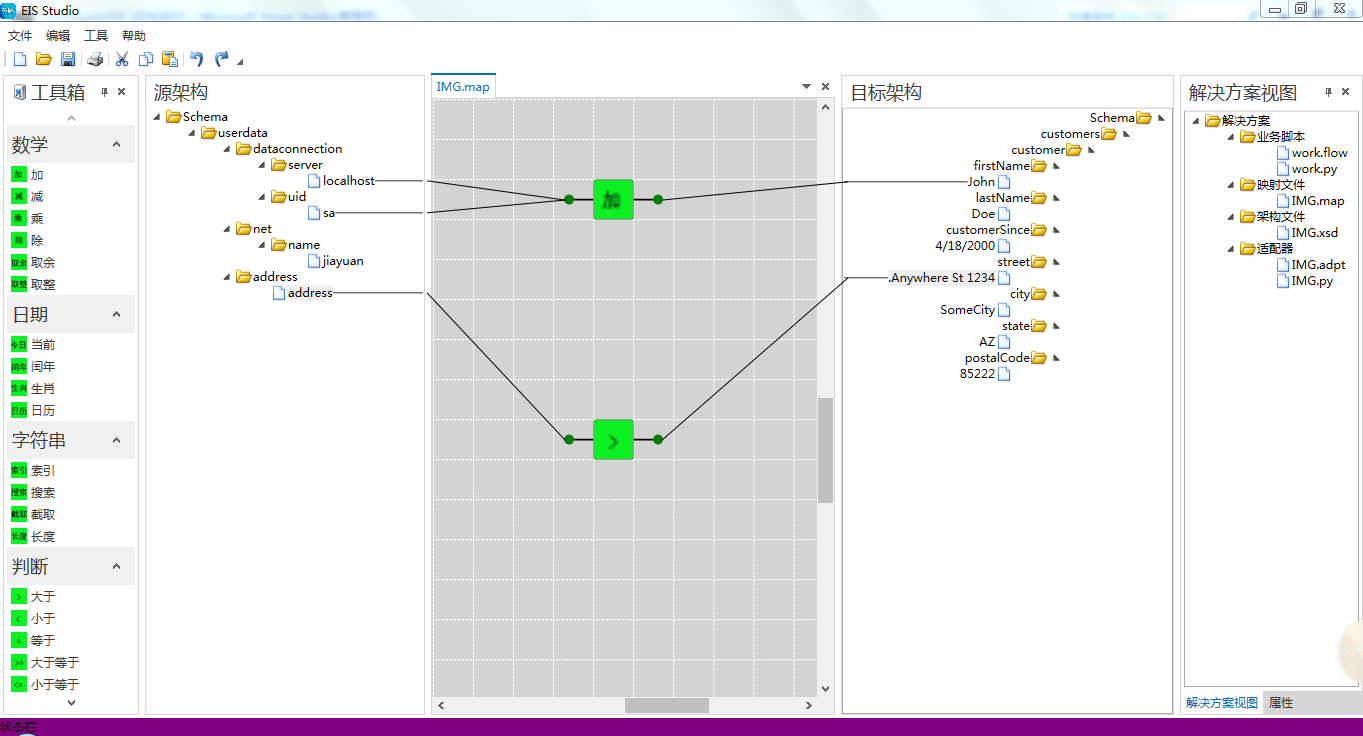Click the Open folder toolbar icon
The image size is (1363, 736).
pos(44,59)
